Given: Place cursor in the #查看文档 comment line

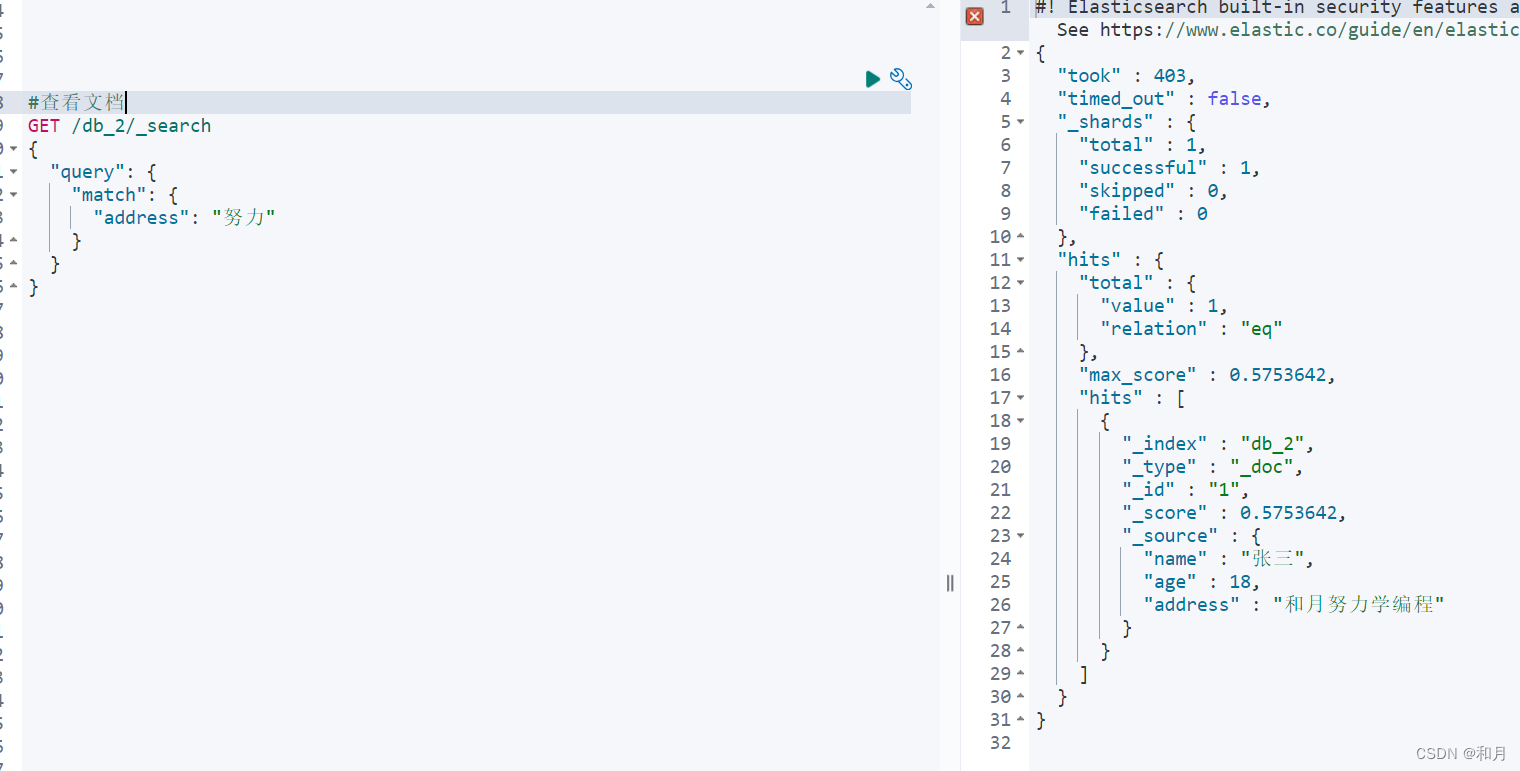Looking at the screenshot, I should [75, 102].
